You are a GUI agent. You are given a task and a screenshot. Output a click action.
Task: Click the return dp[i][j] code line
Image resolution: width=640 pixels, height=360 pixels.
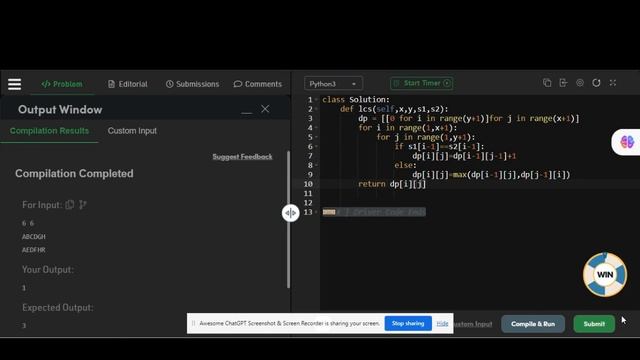click(x=392, y=184)
